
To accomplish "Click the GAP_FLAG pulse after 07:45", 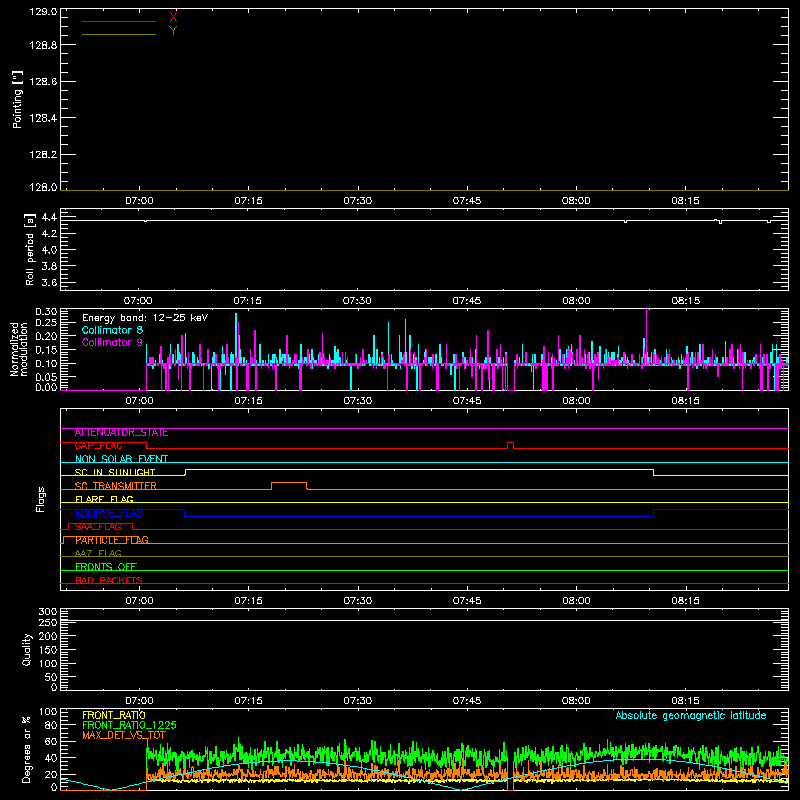I will point(511,445).
